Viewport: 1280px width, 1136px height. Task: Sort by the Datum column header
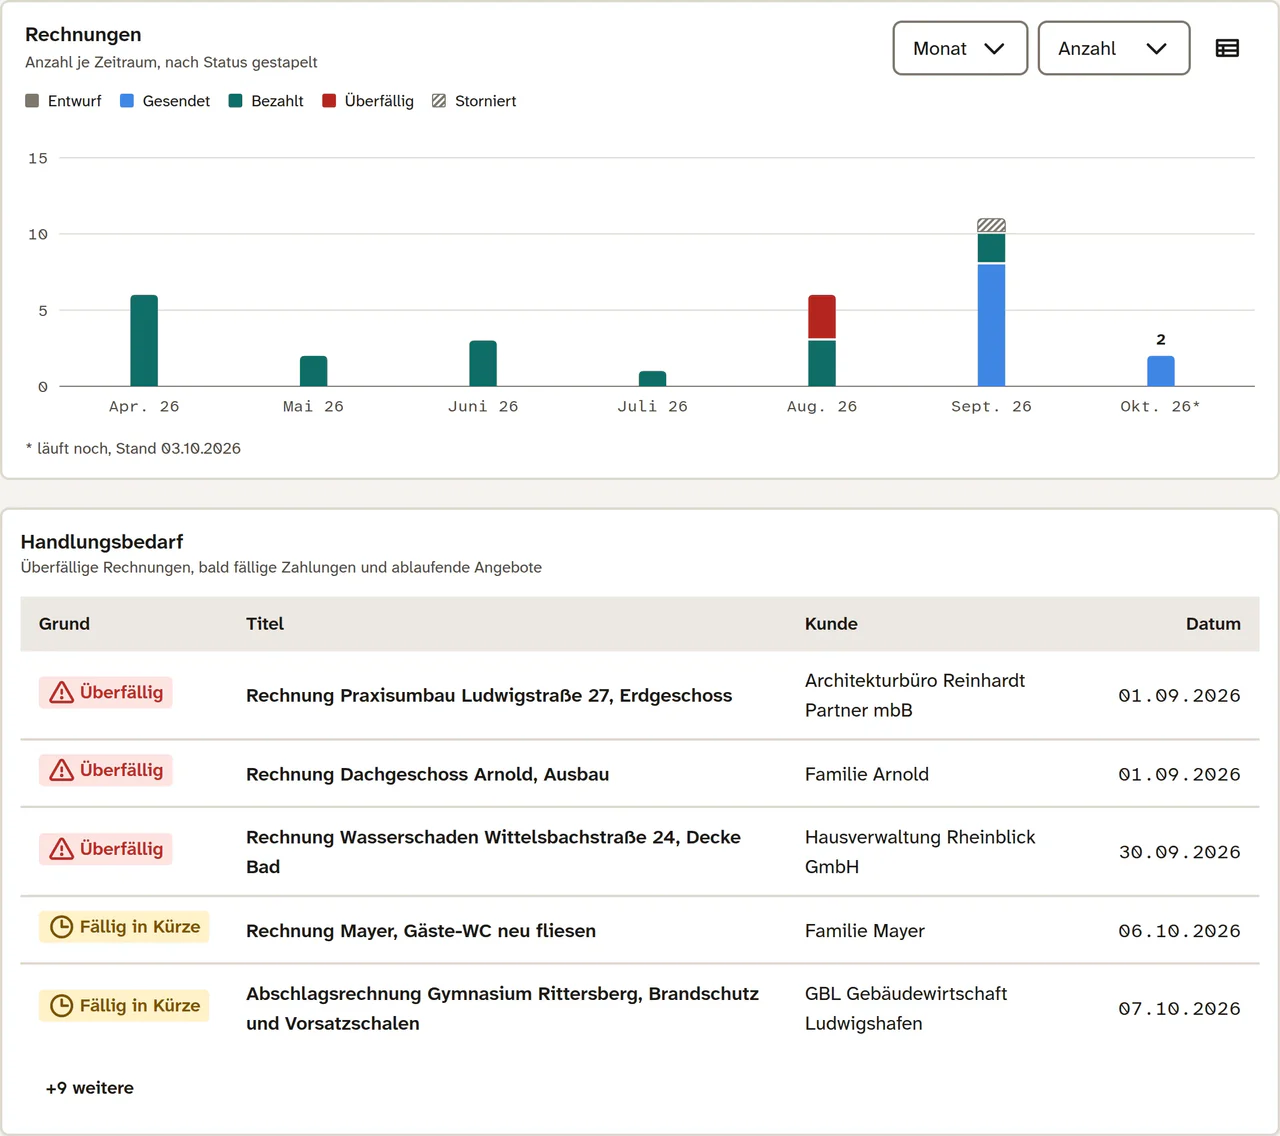click(1213, 624)
